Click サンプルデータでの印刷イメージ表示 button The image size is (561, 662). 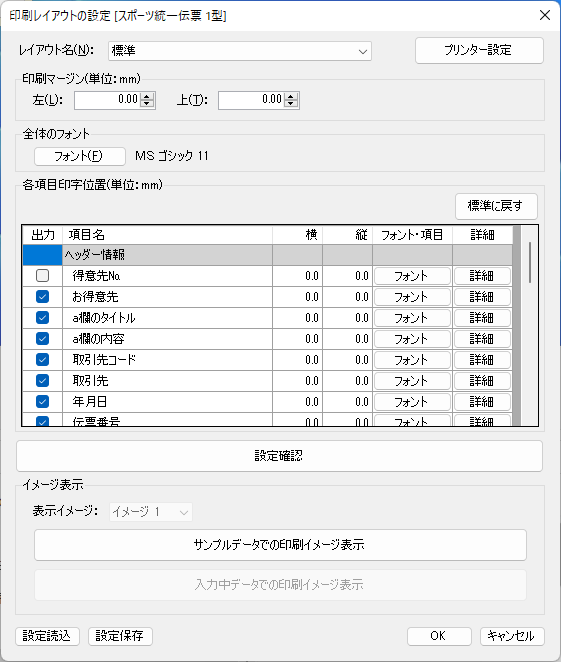click(x=280, y=545)
